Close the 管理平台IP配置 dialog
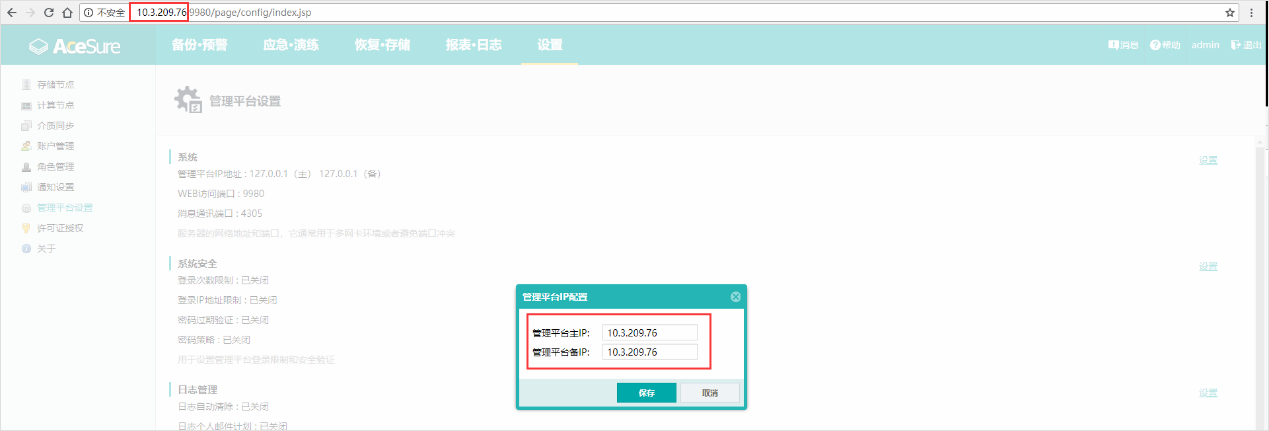The width and height of the screenshot is (1269, 431). (x=735, y=297)
